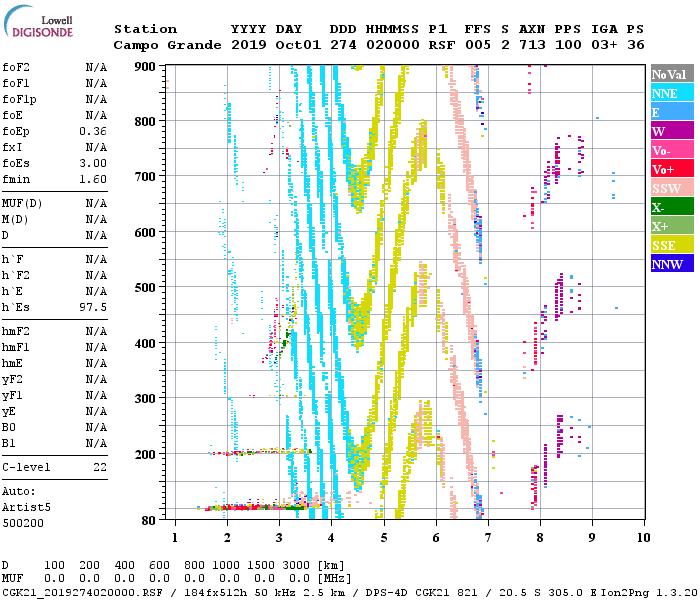
Task: Select the X- dark green swatch
Action: click(x=672, y=207)
